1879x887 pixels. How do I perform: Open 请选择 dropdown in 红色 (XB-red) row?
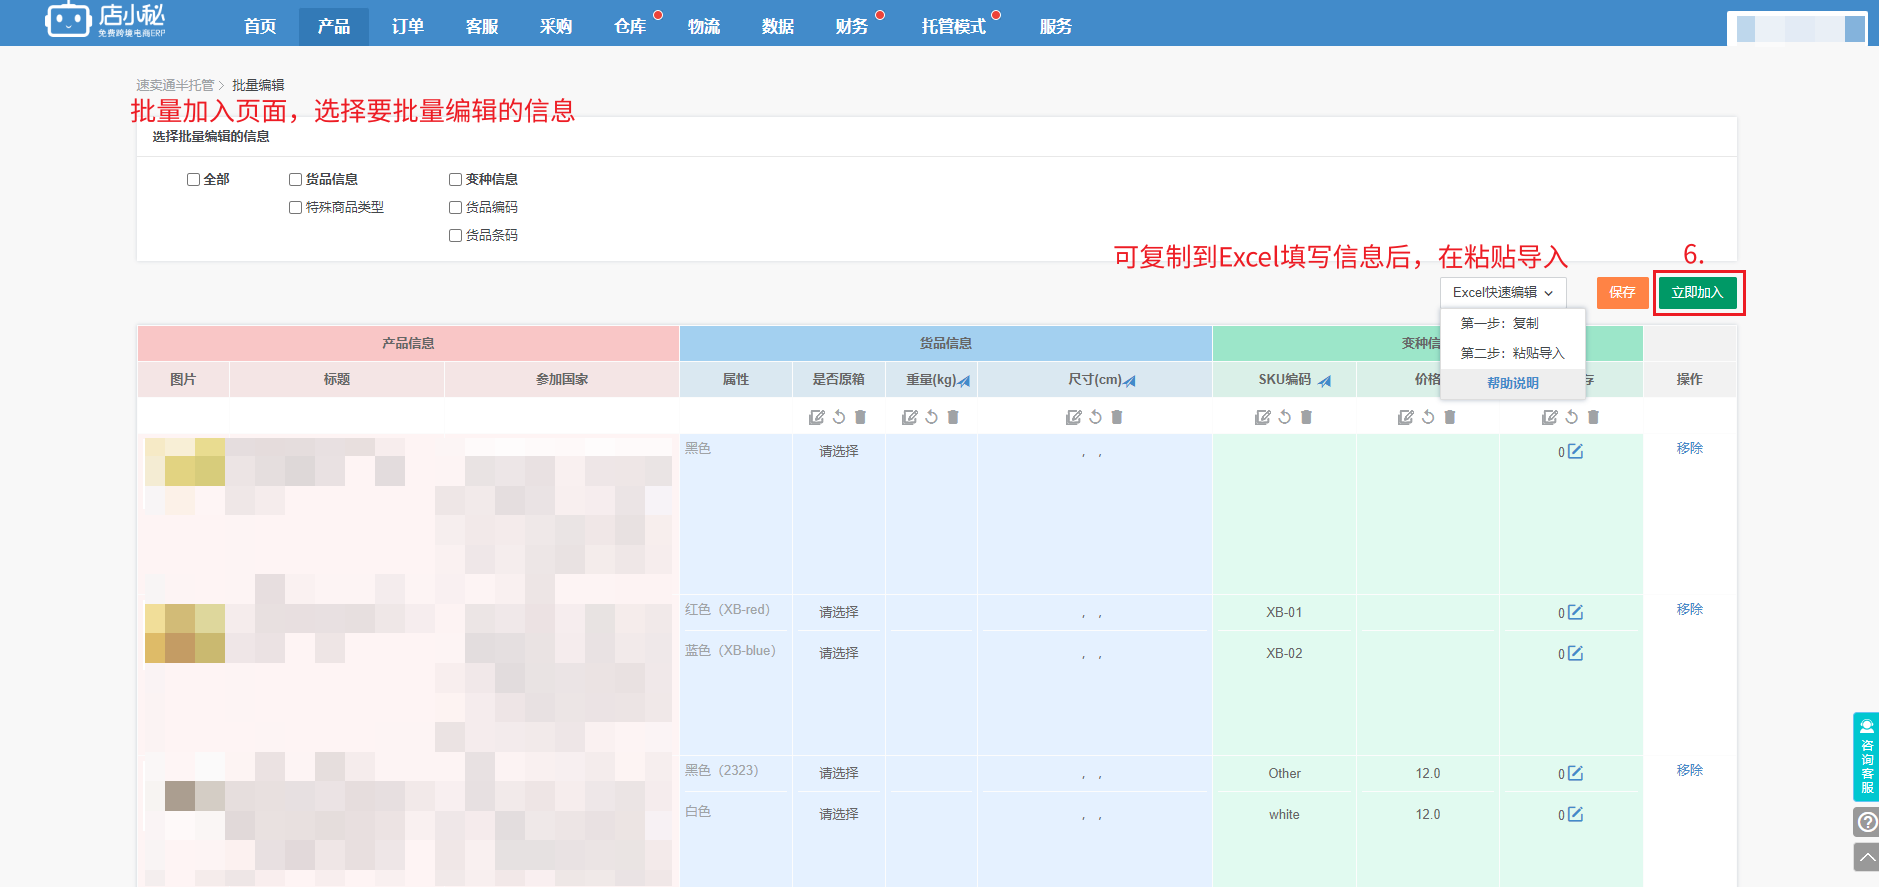[x=839, y=612]
